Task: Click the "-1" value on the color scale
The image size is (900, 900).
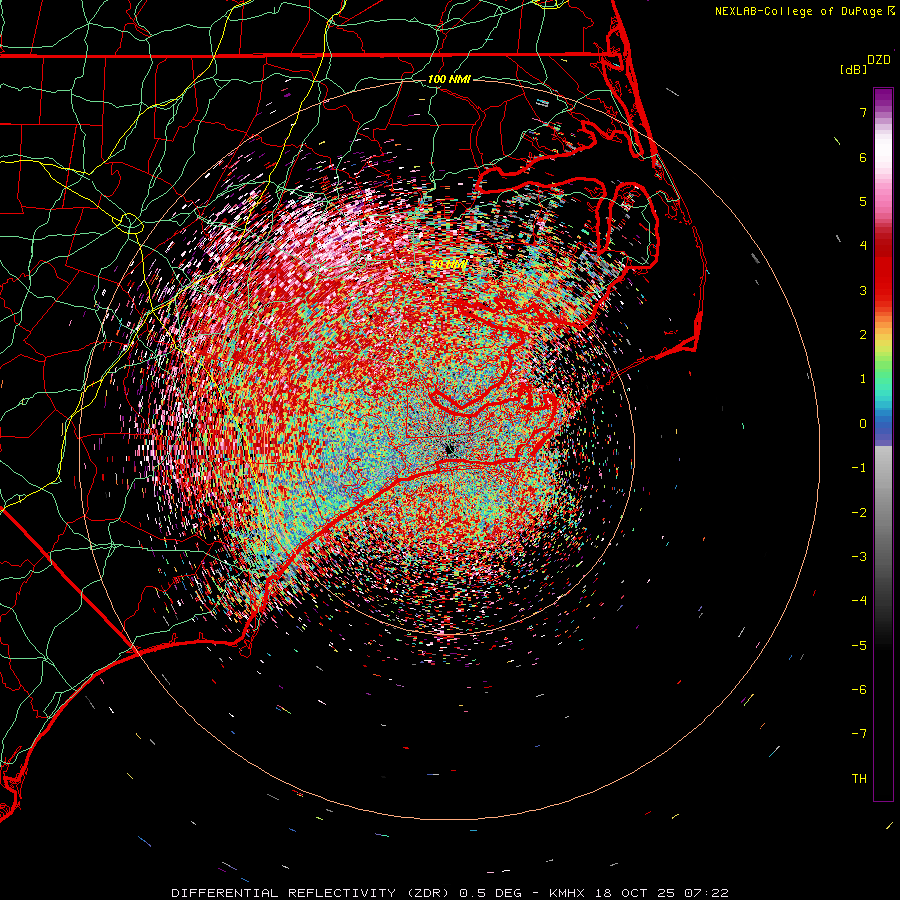Action: point(859,468)
